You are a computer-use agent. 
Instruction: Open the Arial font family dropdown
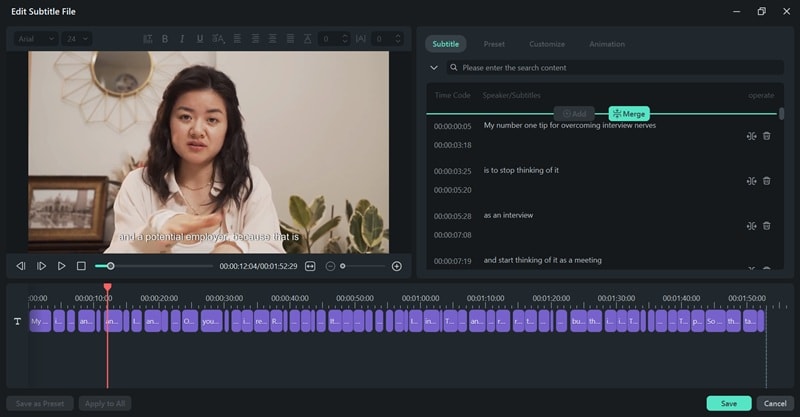(x=36, y=39)
